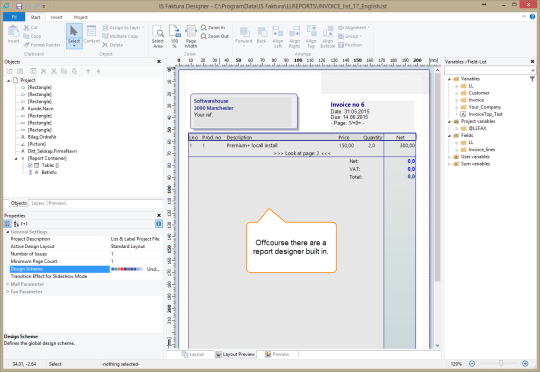
Task: Select Kunde.Navn in Objects tree
Action: 41,108
